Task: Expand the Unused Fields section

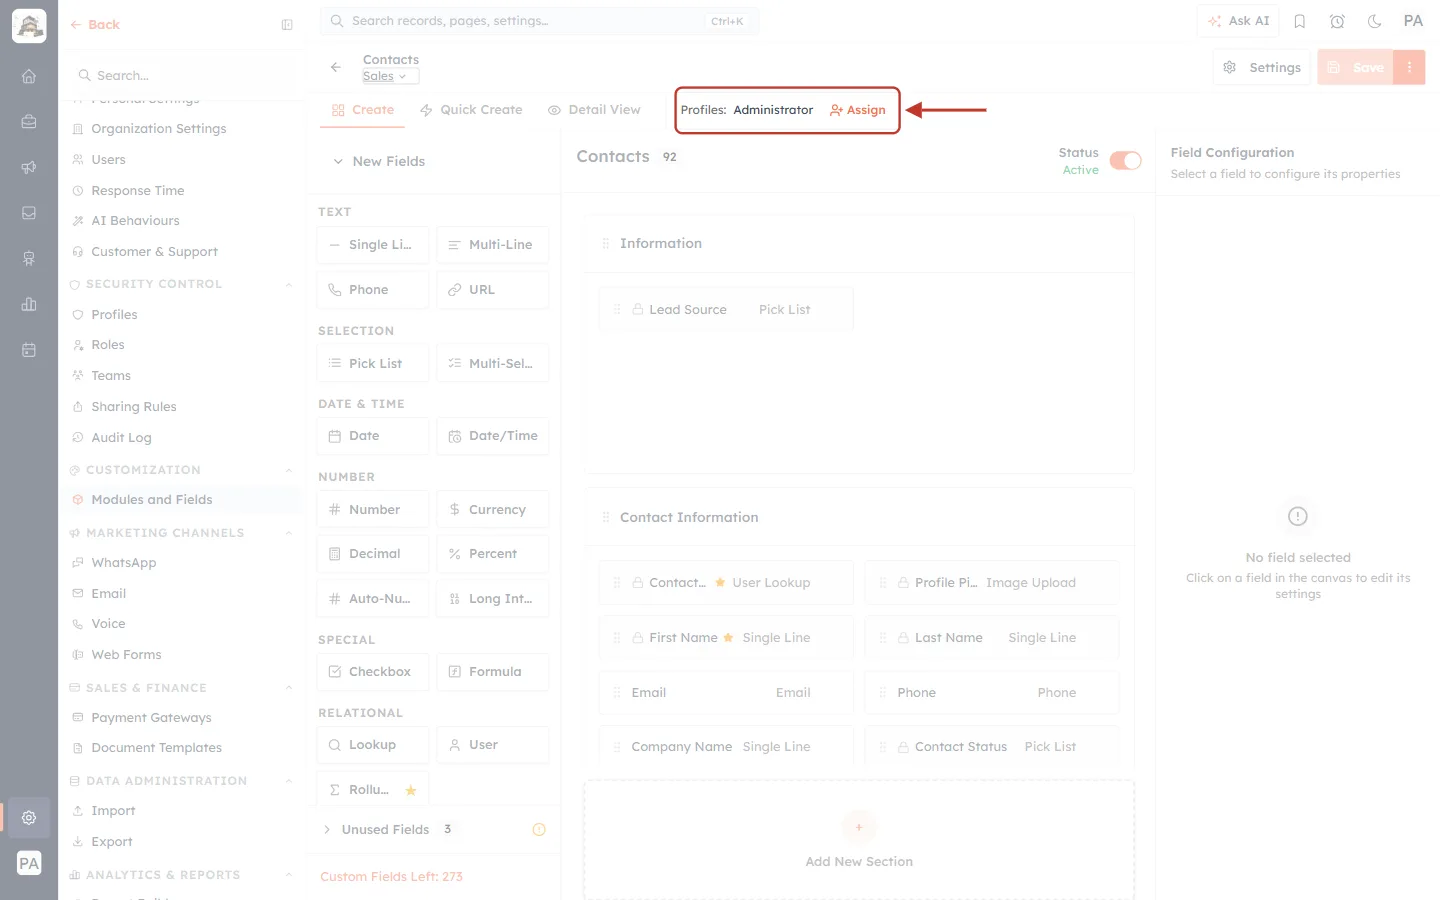Action: (x=327, y=829)
